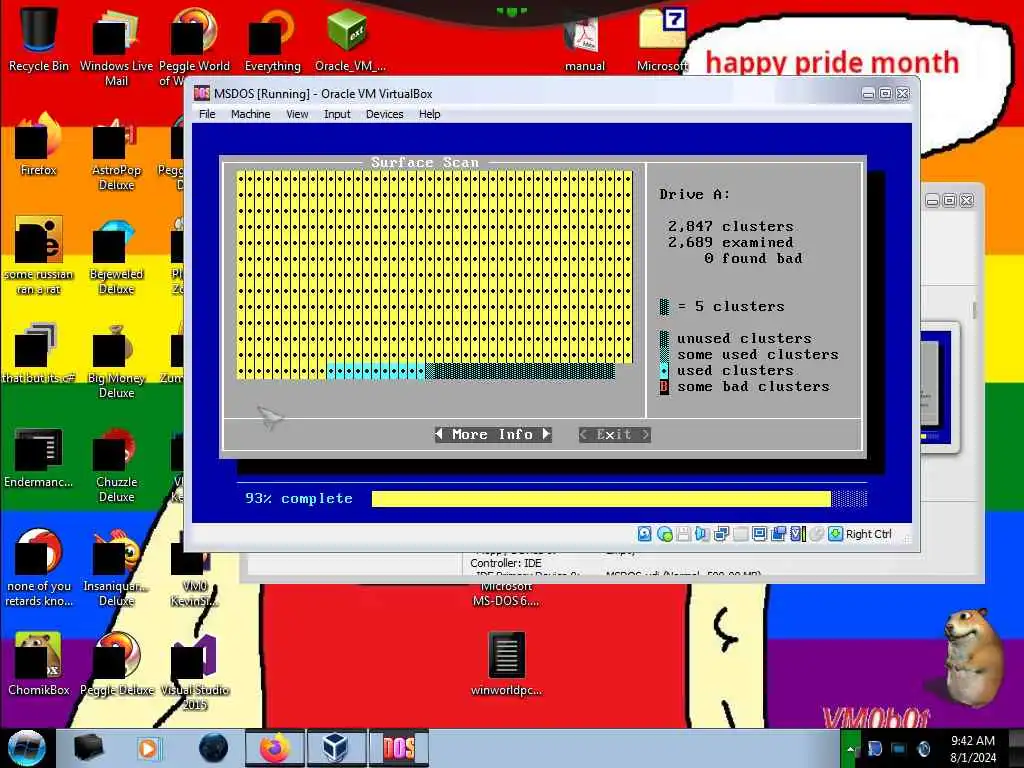Open the File menu in the VirtualBox window
Screen dimensions: 1024x768
point(207,114)
